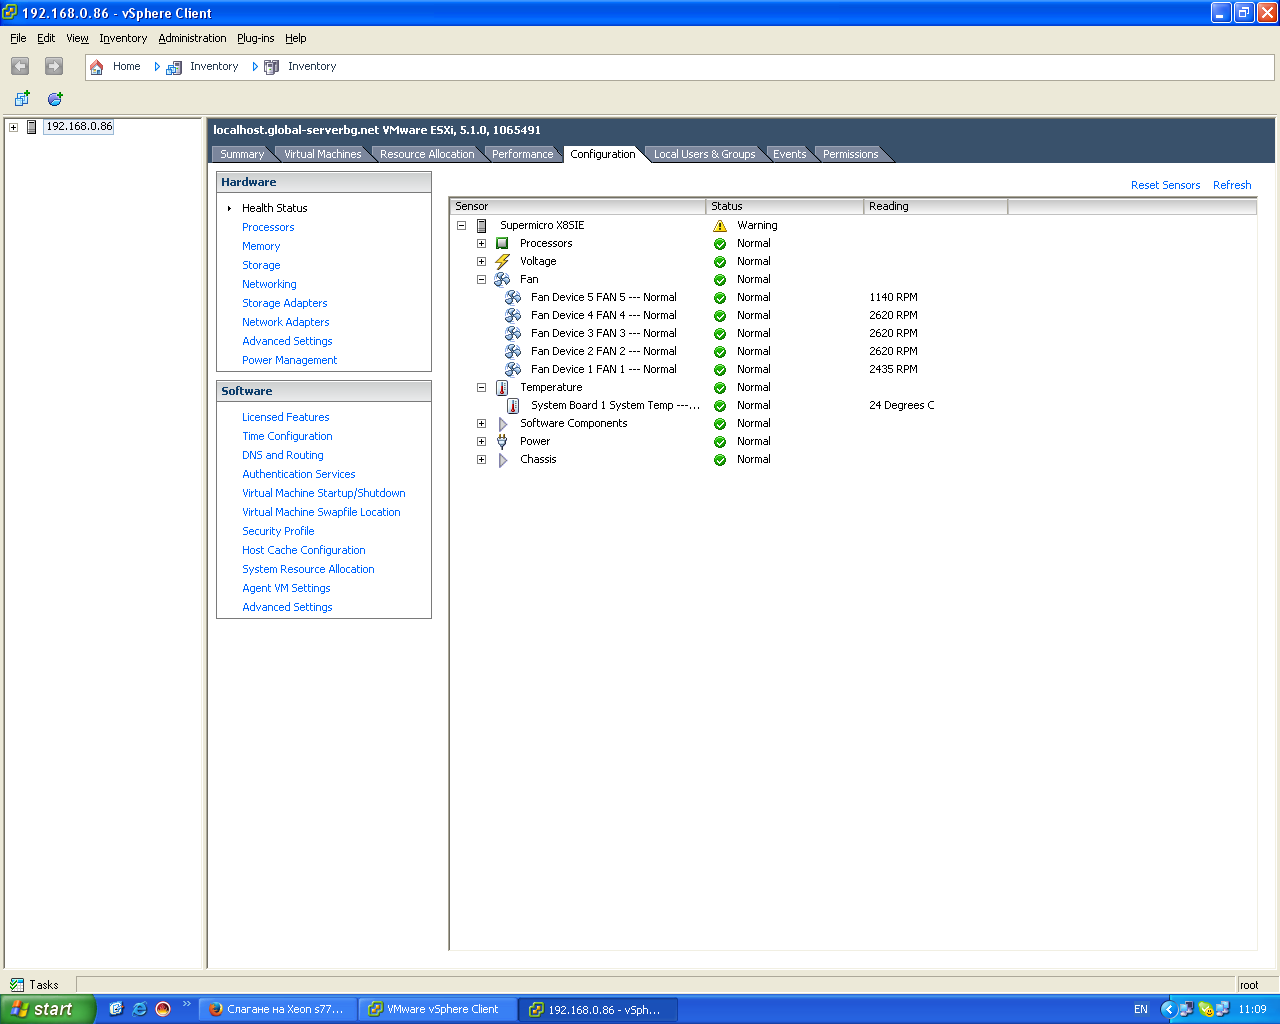Select the 1140 RPM fan reading
The image size is (1280, 1024).
point(893,298)
